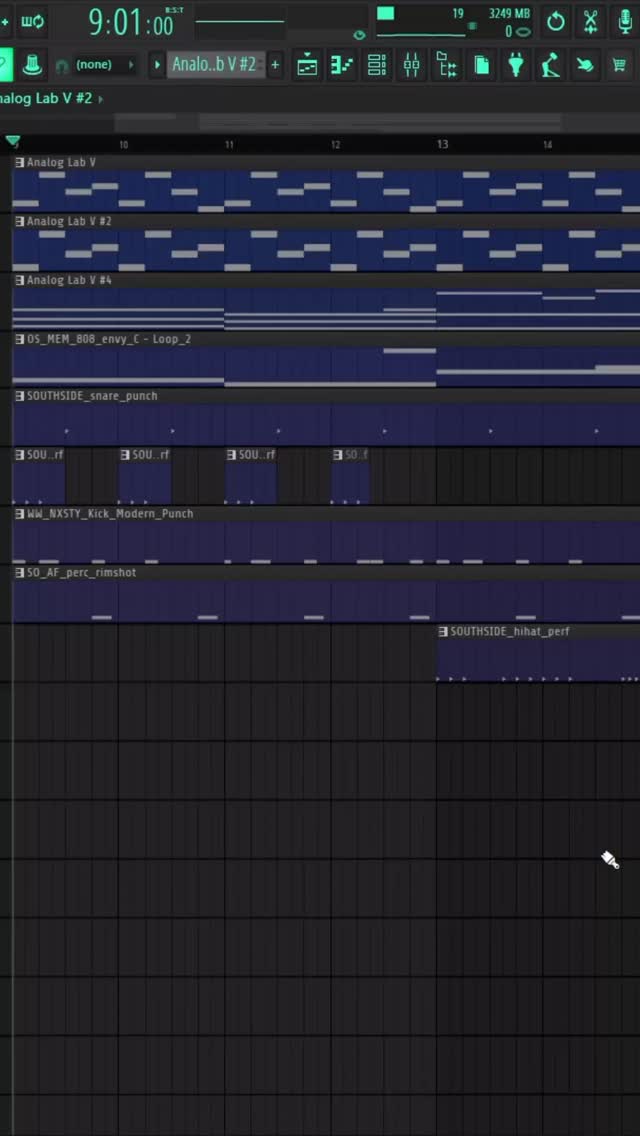
Task: Toggle the eye icon beside the oscilloscope
Action: (x=360, y=34)
